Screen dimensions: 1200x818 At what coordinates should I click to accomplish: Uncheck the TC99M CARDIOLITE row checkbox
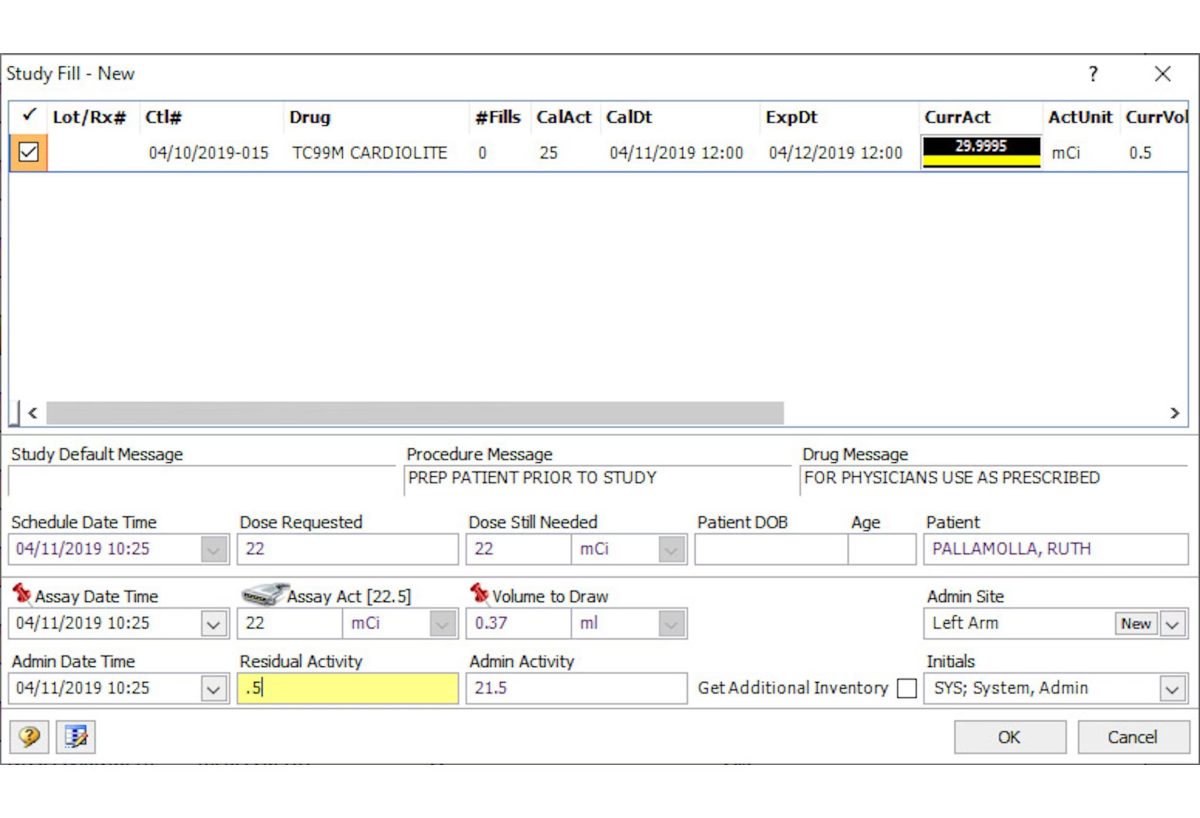coord(29,153)
